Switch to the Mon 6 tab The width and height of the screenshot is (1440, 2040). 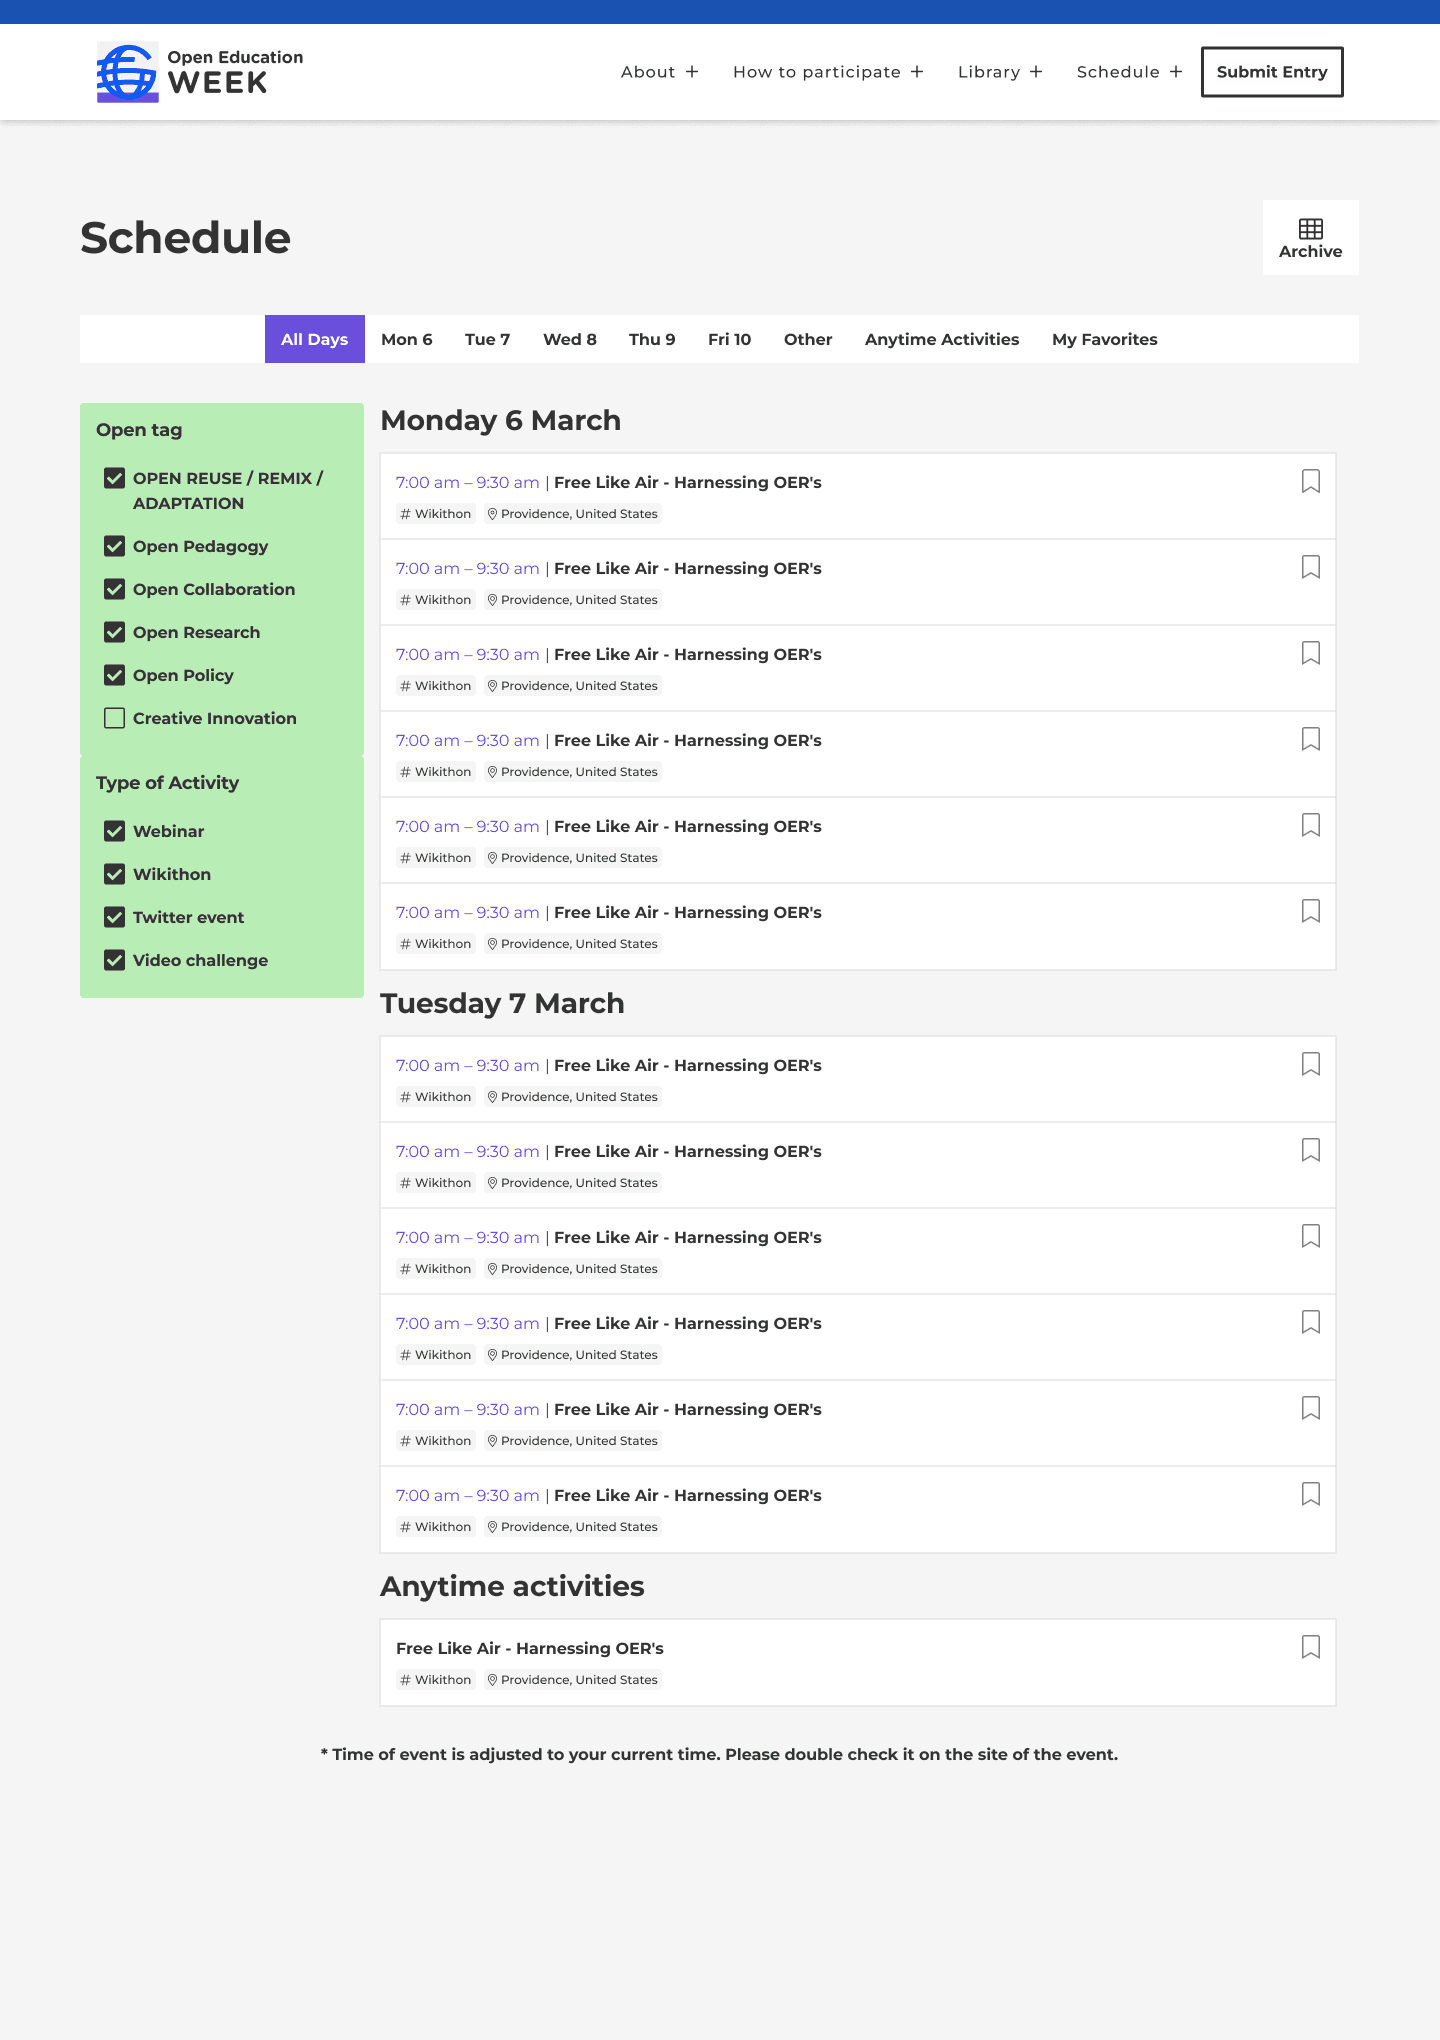tap(407, 339)
